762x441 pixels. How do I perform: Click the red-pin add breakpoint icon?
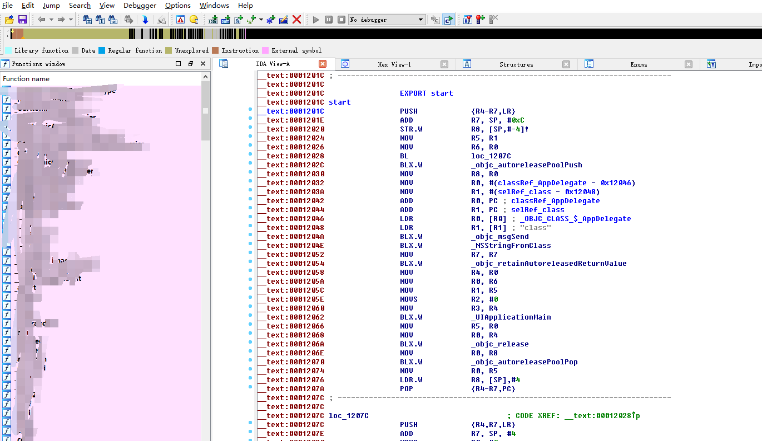(480, 19)
